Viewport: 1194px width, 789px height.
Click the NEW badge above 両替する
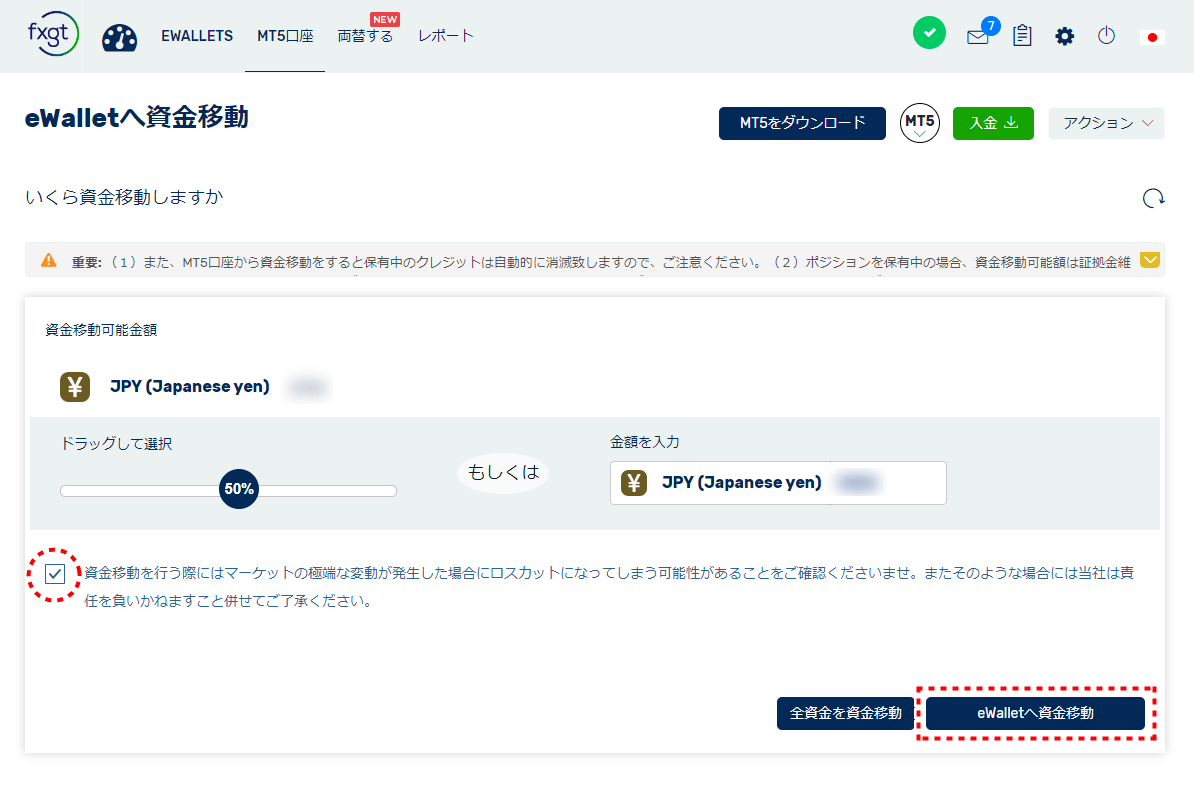point(385,19)
